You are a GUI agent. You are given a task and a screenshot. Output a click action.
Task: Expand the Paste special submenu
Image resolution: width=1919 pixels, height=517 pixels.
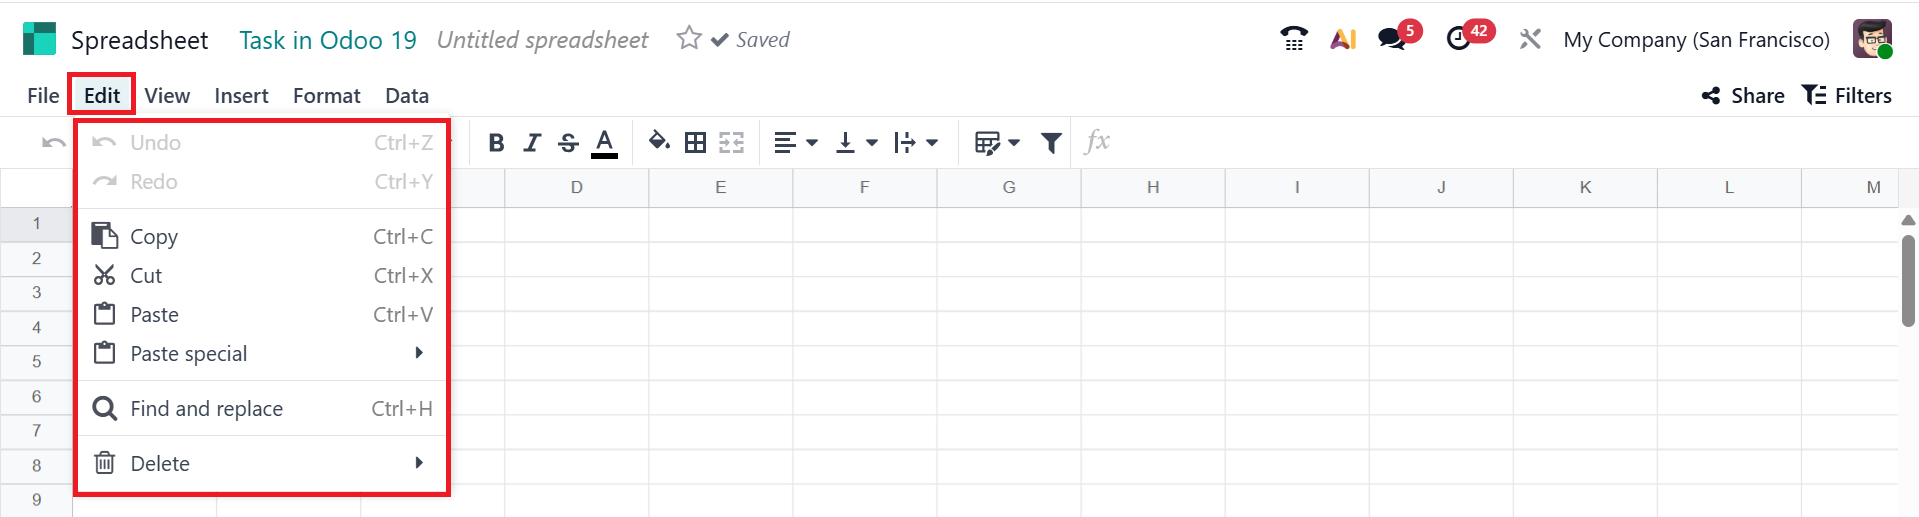[260, 354]
